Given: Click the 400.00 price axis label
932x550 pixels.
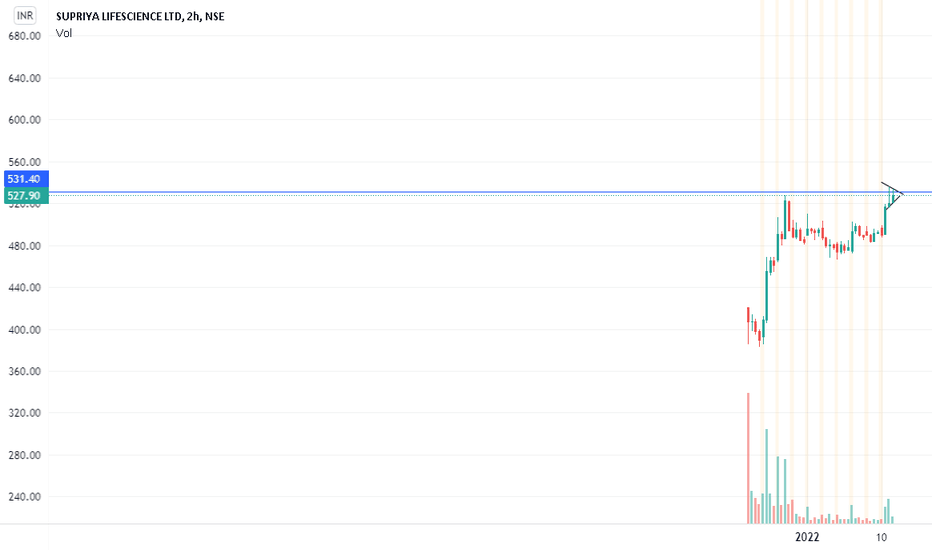Looking at the screenshot, I should pos(24,330).
